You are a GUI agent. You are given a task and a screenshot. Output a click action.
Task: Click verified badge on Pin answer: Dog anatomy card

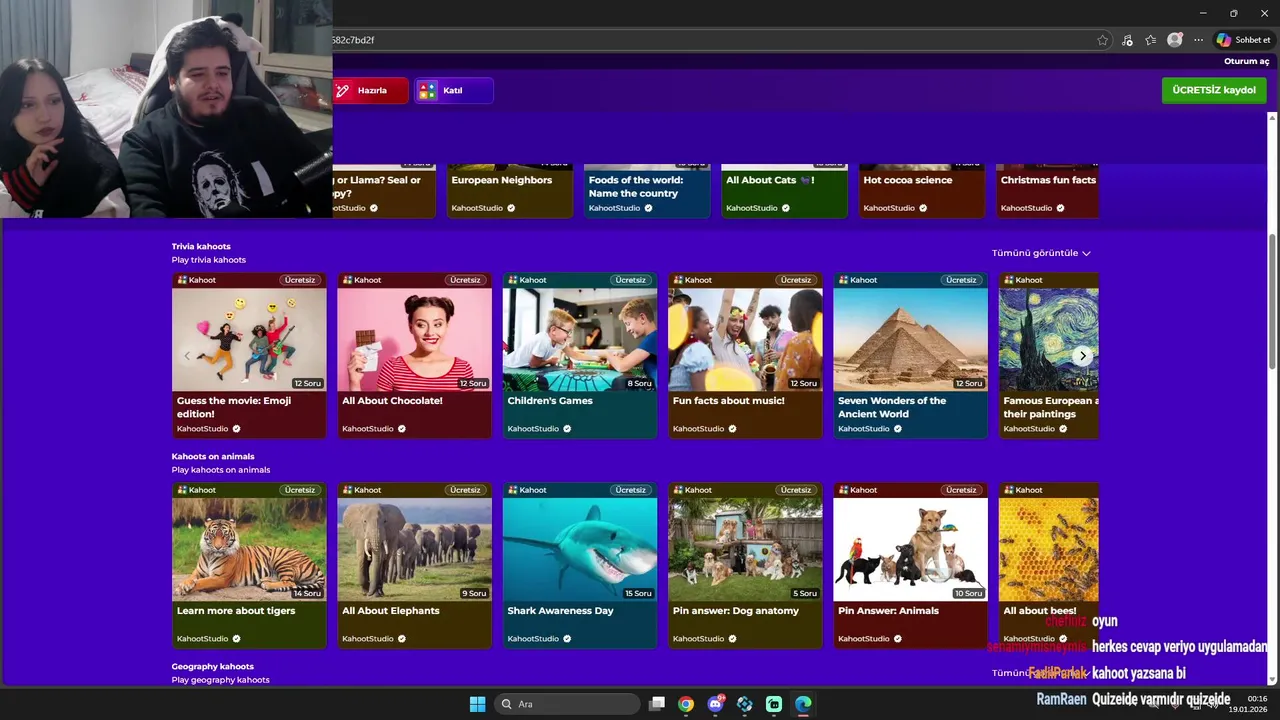pos(732,639)
